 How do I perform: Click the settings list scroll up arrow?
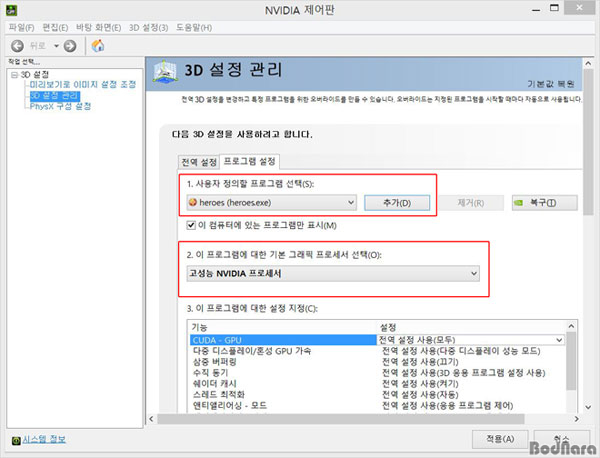(571, 326)
